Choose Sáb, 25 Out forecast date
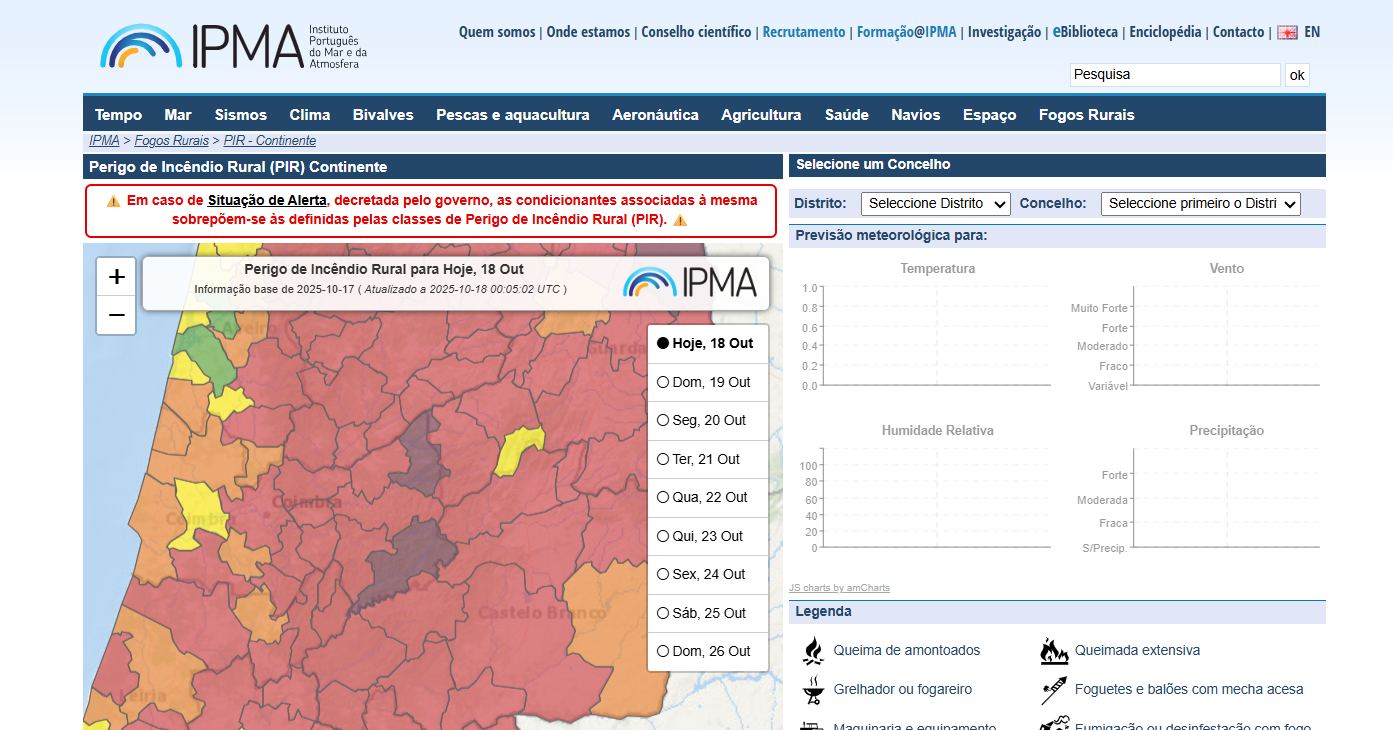 click(x=663, y=613)
